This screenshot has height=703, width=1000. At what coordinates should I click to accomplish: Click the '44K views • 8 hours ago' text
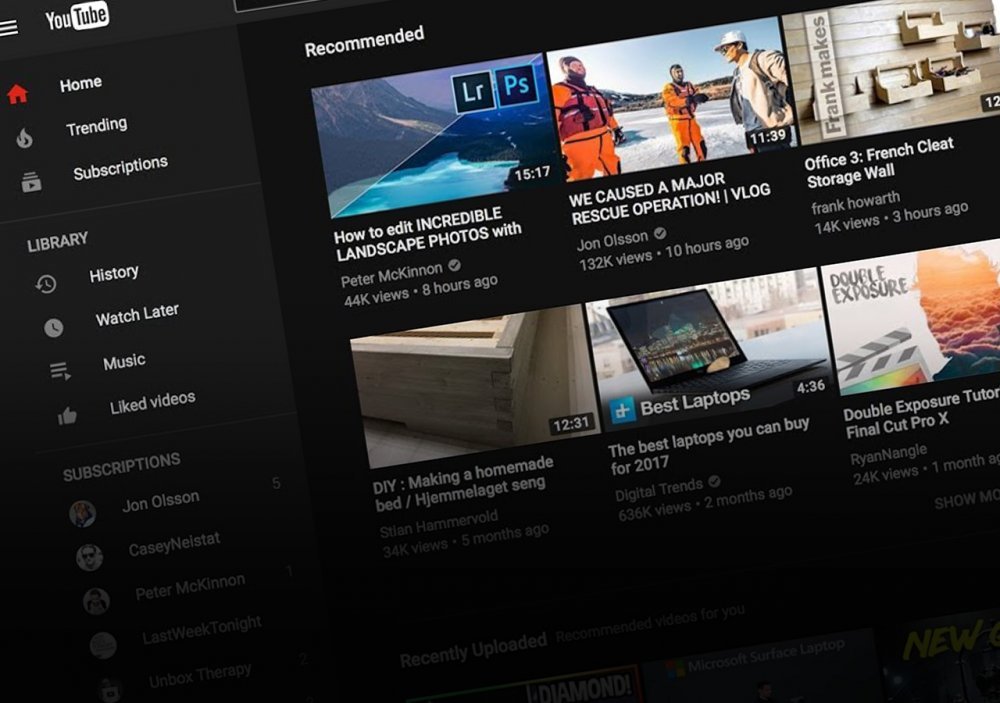click(x=421, y=290)
